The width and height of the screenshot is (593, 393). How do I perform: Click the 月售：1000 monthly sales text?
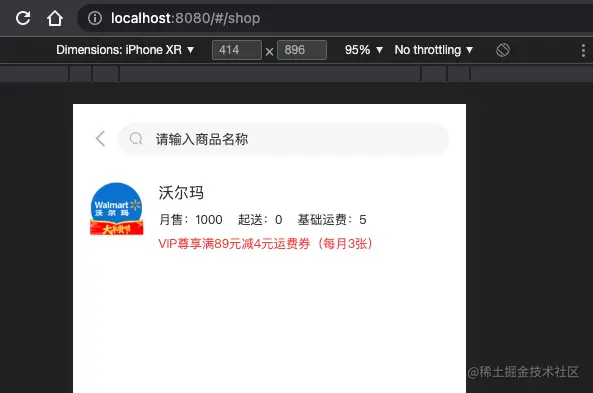191,219
